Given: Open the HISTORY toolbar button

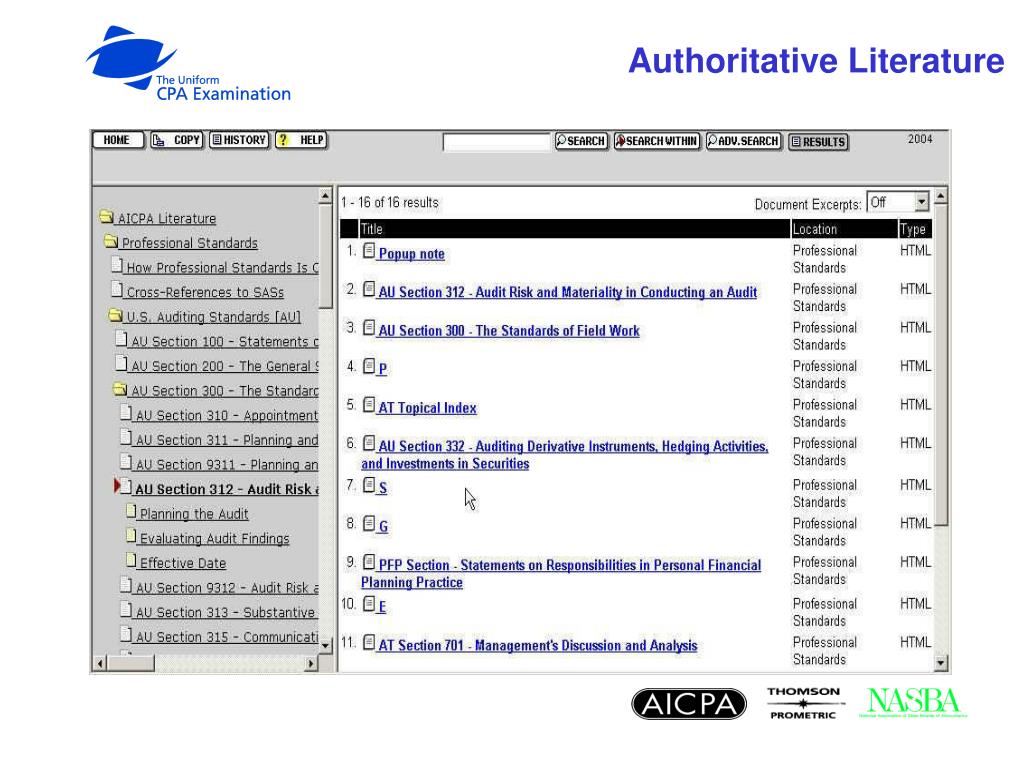Looking at the screenshot, I should point(239,140).
